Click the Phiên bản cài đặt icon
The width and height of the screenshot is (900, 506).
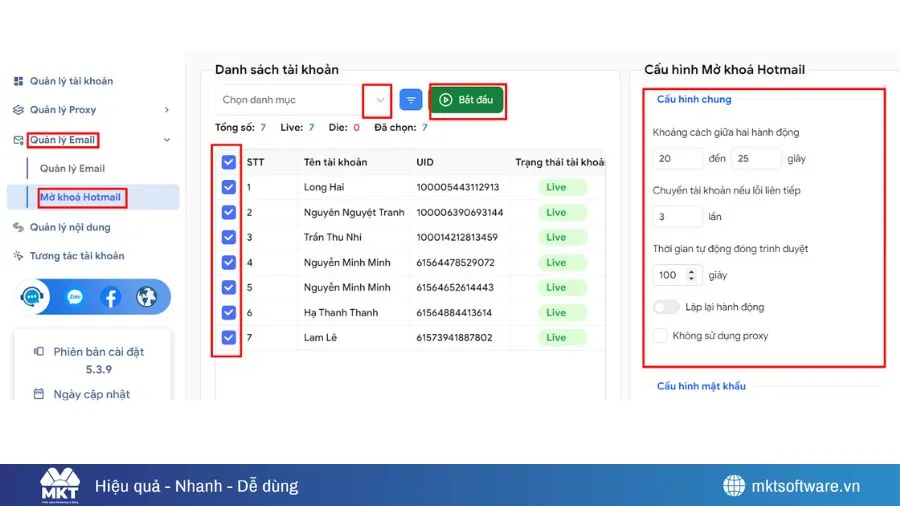[x=38, y=351]
